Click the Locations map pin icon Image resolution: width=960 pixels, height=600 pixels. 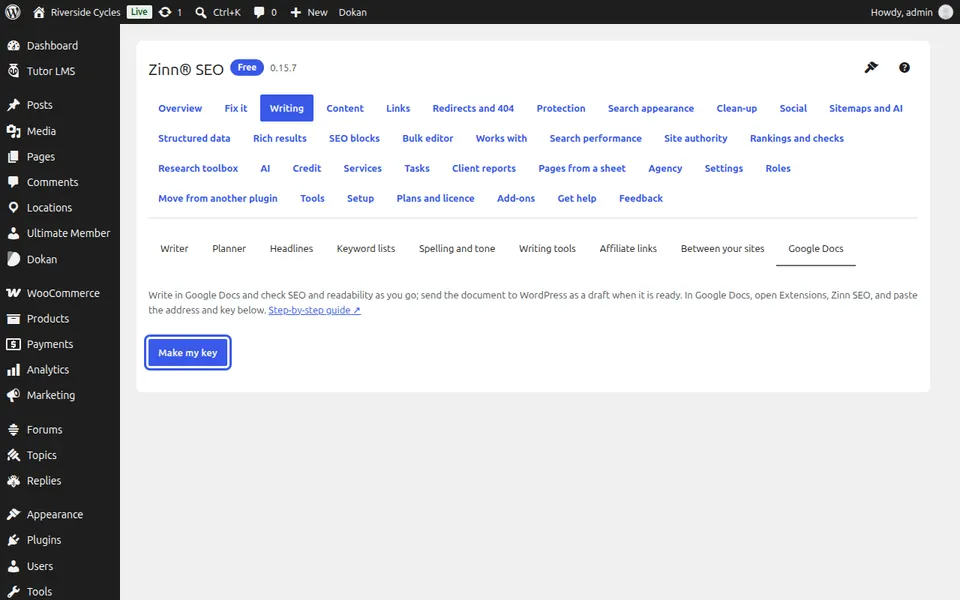(x=13, y=208)
